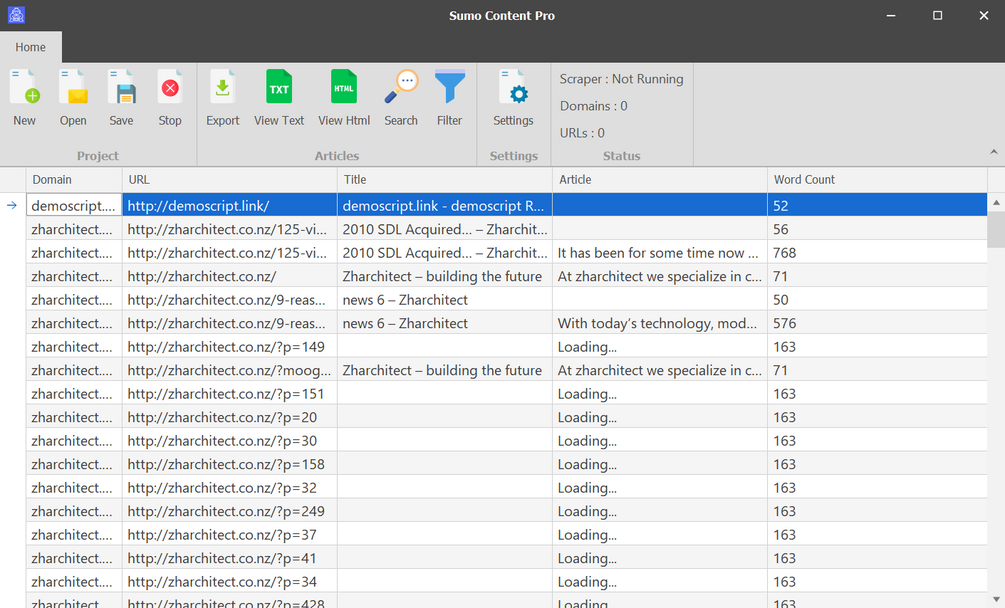1005x608 pixels.
Task: Open View Text for article
Action: point(279,98)
